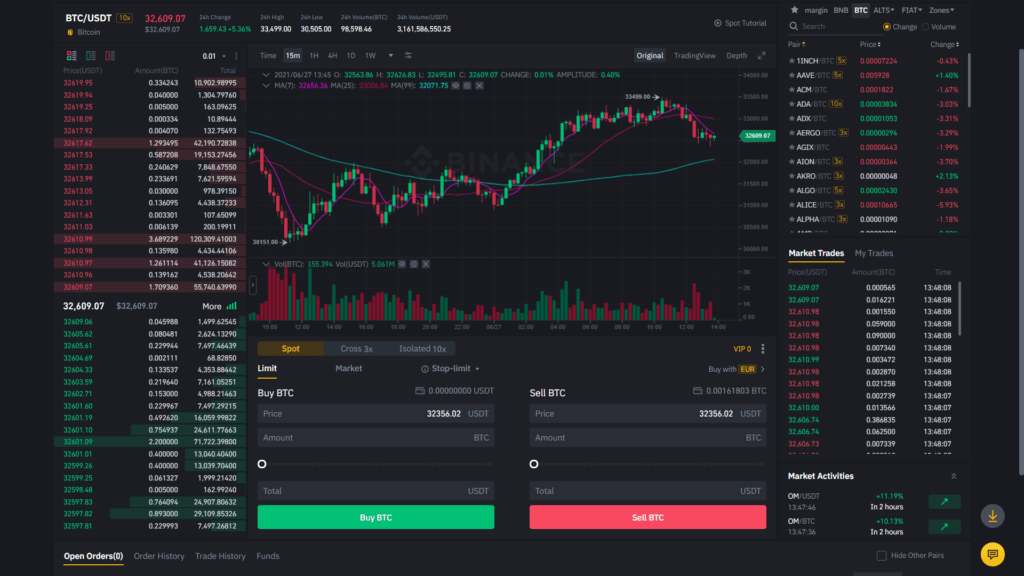Image resolution: width=1024 pixels, height=576 pixels.
Task: Click the favorites star in the pair list header
Action: (x=794, y=10)
